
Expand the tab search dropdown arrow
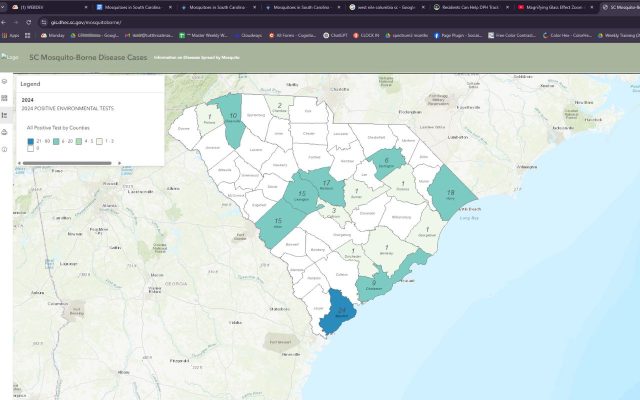tap(2, 7)
